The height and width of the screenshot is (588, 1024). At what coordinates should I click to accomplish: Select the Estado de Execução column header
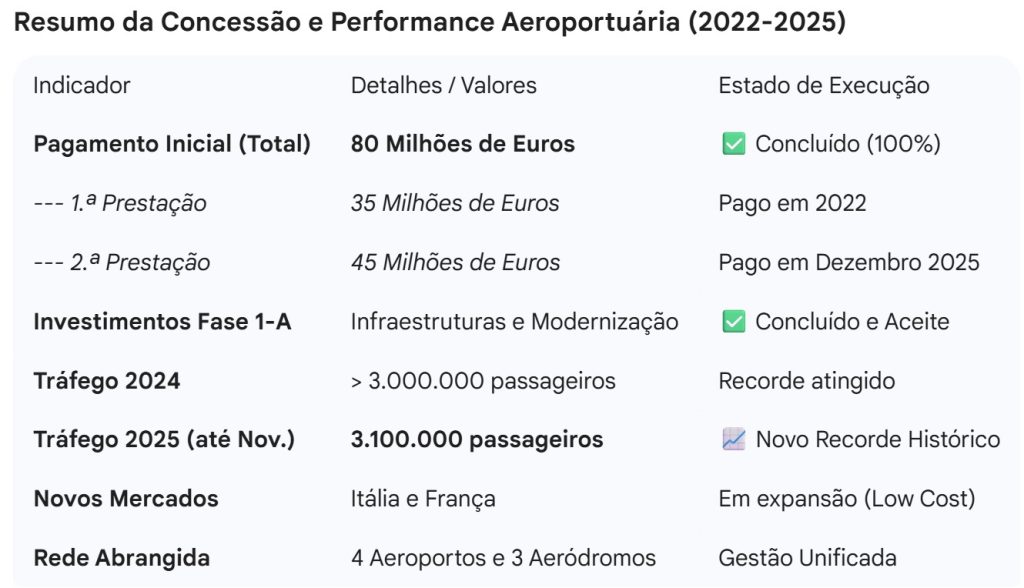pyautogui.click(x=823, y=85)
